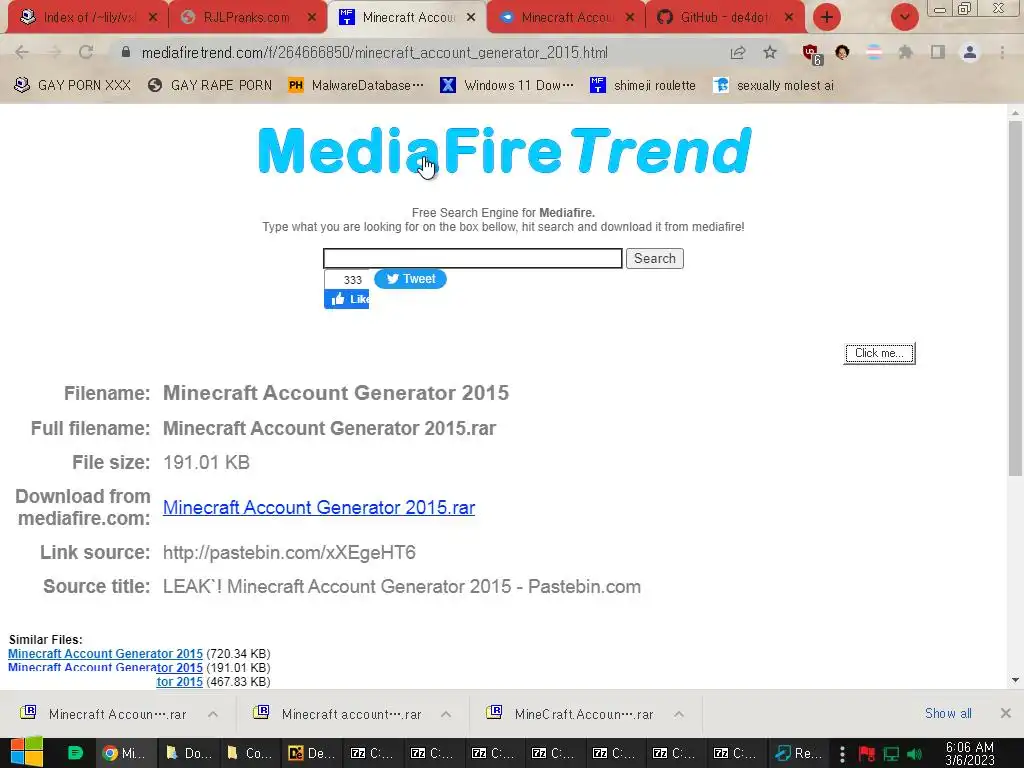
Task: Open the similar file listed as 720.34 KB
Action: (105, 654)
